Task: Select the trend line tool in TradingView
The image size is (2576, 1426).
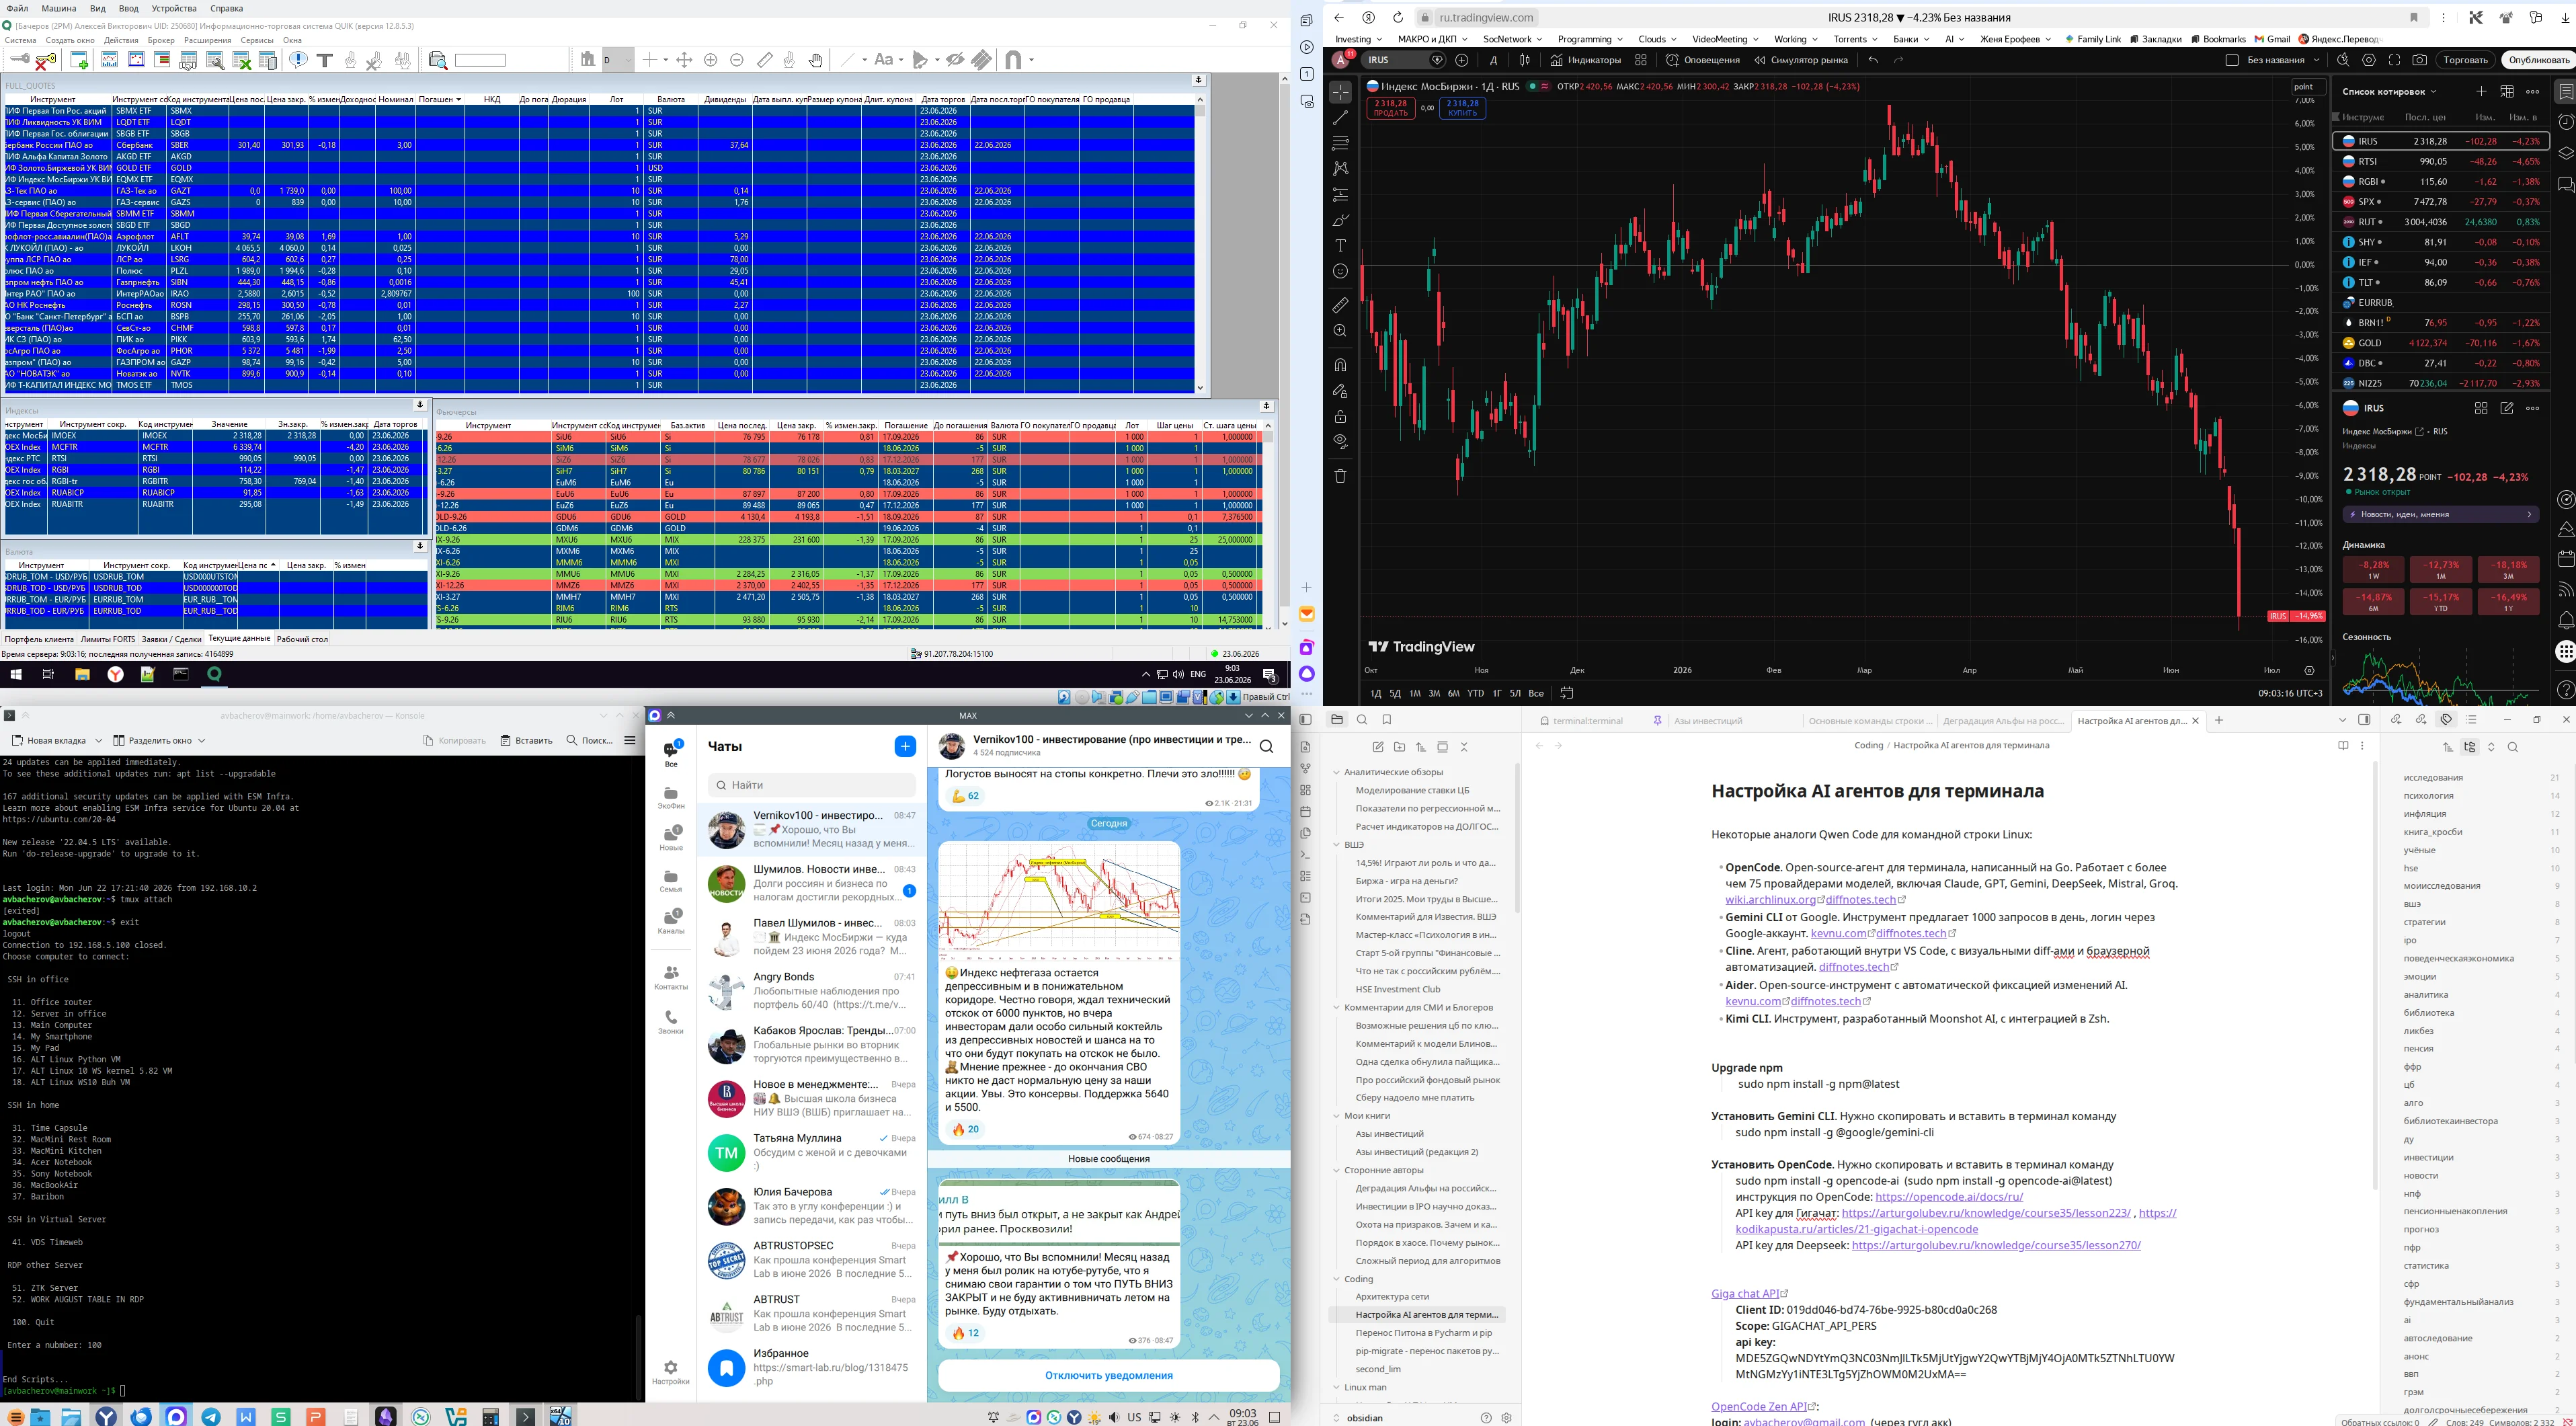Action: tap(1340, 118)
